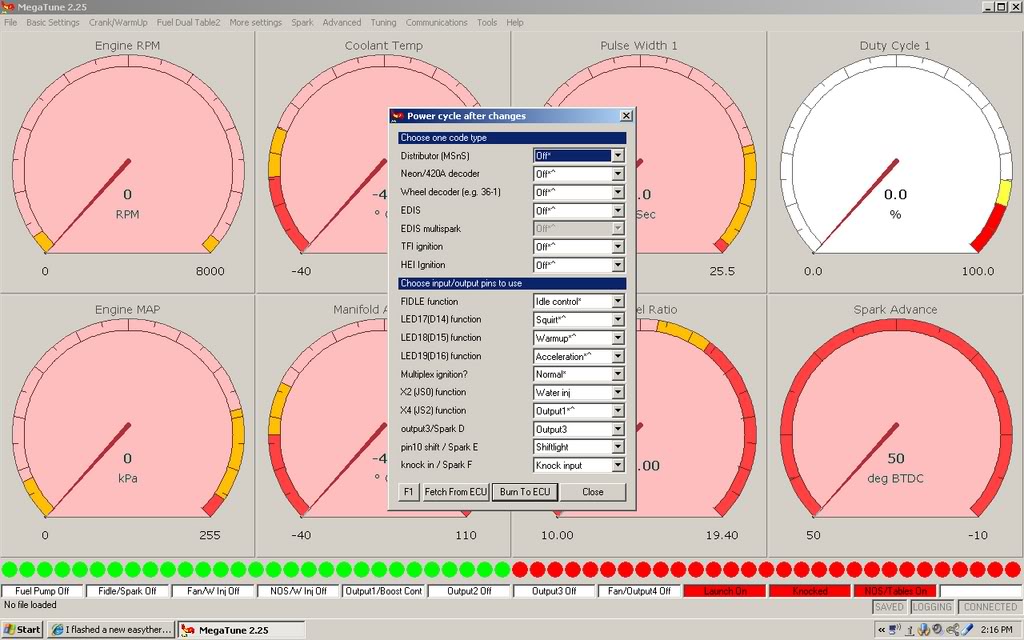Click the blue pill tray icon

point(969,630)
